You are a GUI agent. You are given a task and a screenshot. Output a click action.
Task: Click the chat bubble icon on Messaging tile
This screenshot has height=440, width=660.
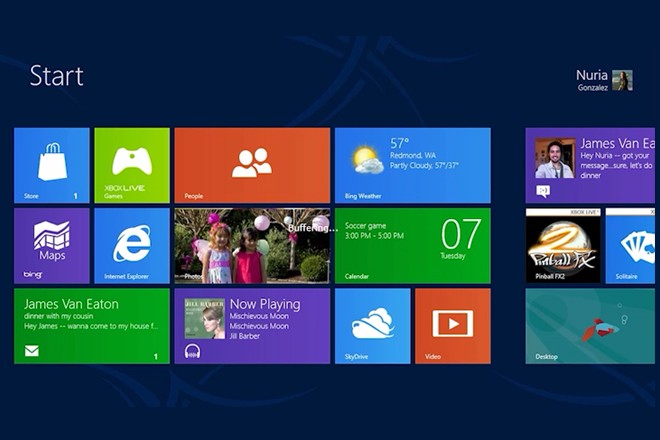543,192
